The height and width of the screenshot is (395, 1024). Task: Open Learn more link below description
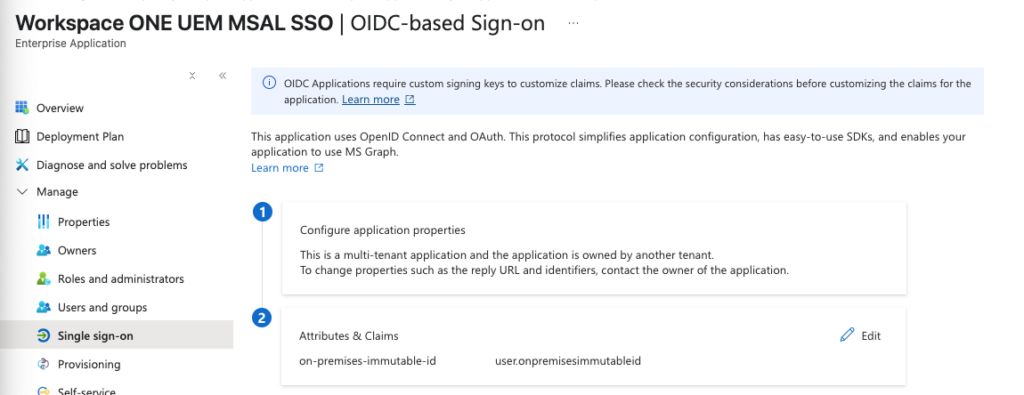[x=280, y=168]
